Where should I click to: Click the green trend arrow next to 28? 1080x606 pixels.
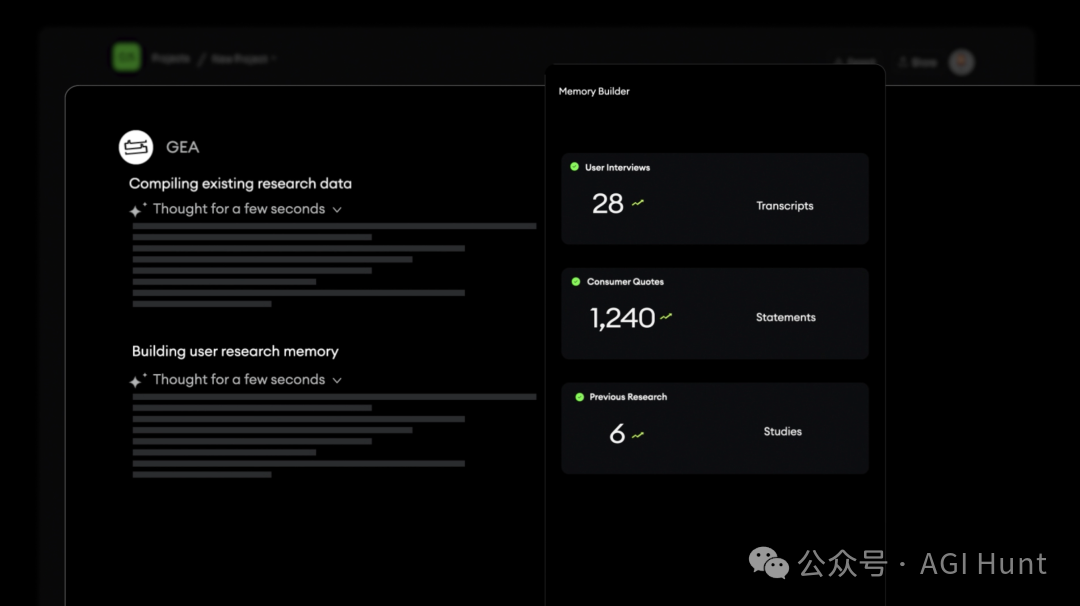point(638,202)
